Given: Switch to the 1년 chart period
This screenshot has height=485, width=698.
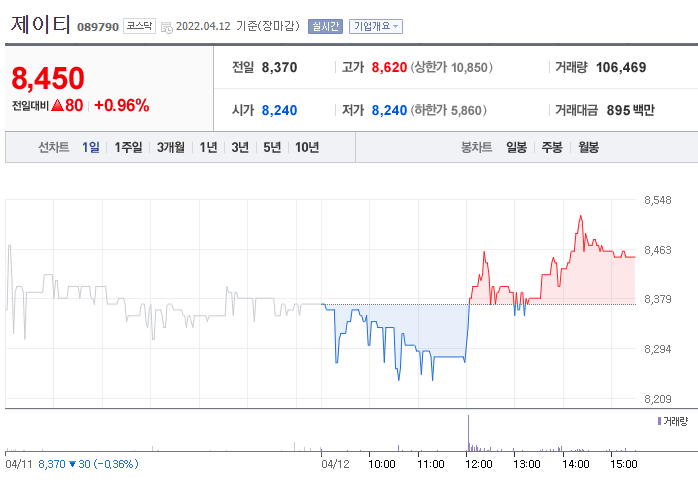Looking at the screenshot, I should 208,147.
